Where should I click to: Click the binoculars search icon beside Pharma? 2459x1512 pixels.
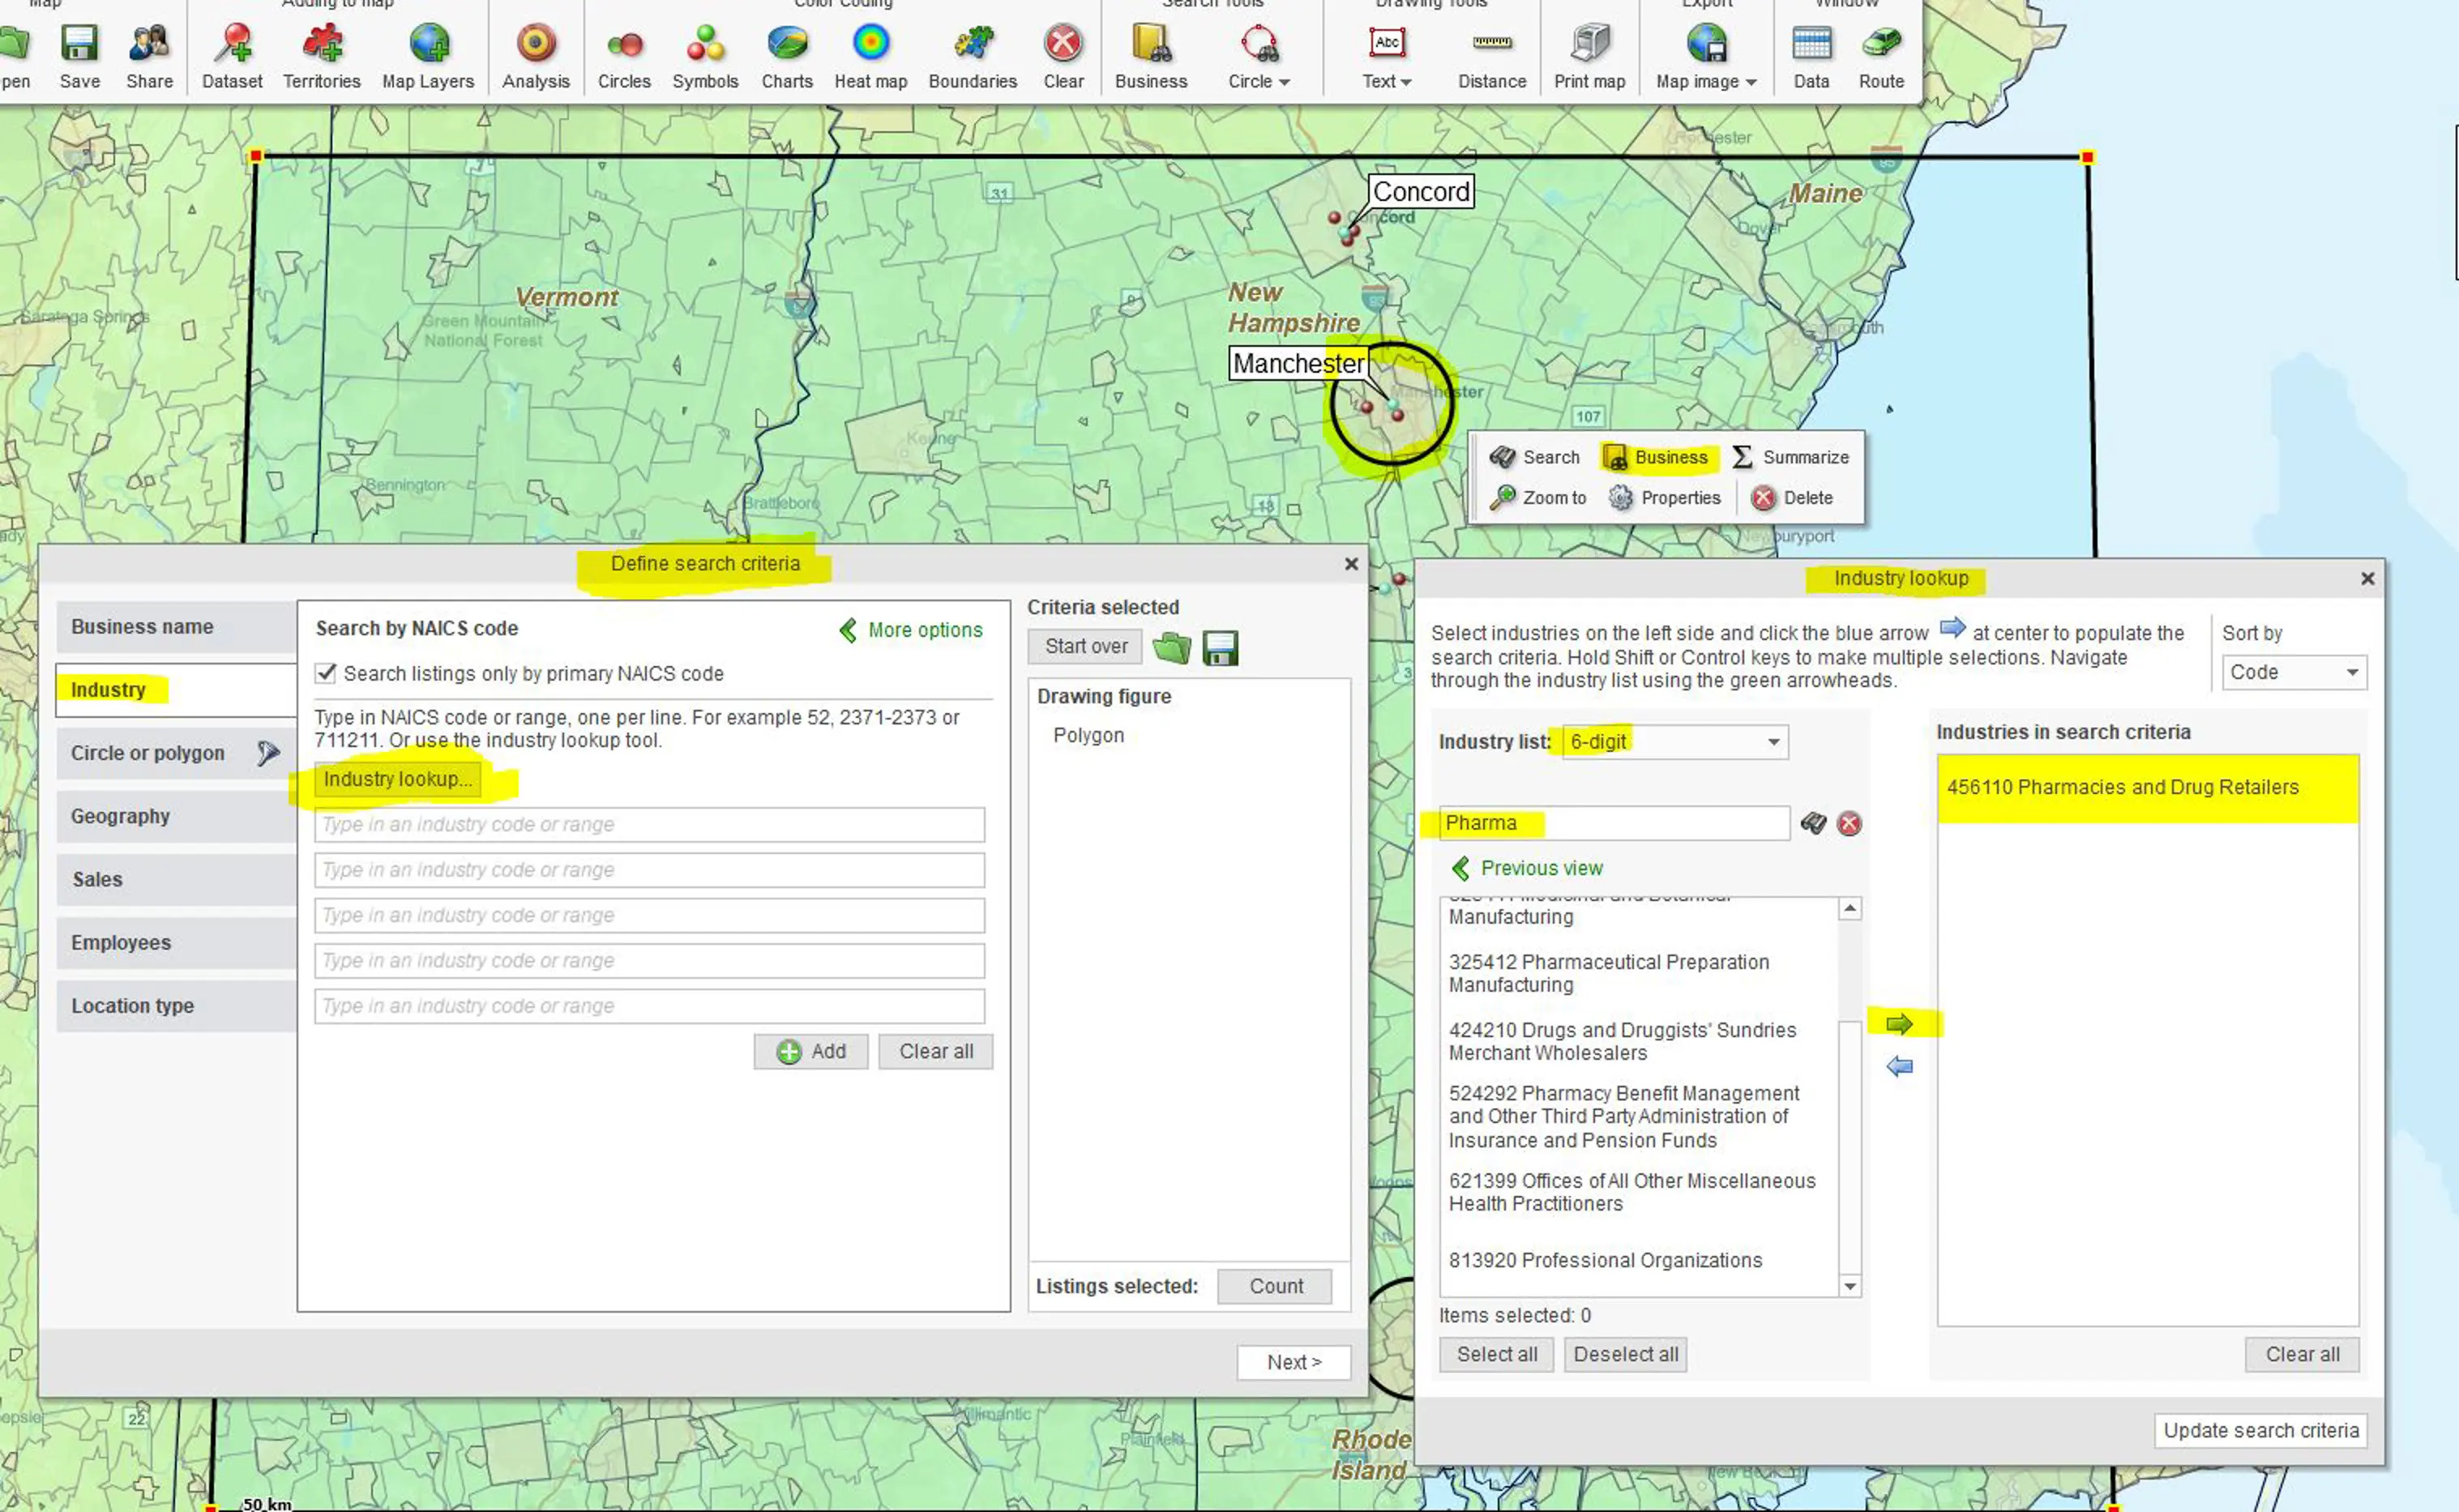1813,823
